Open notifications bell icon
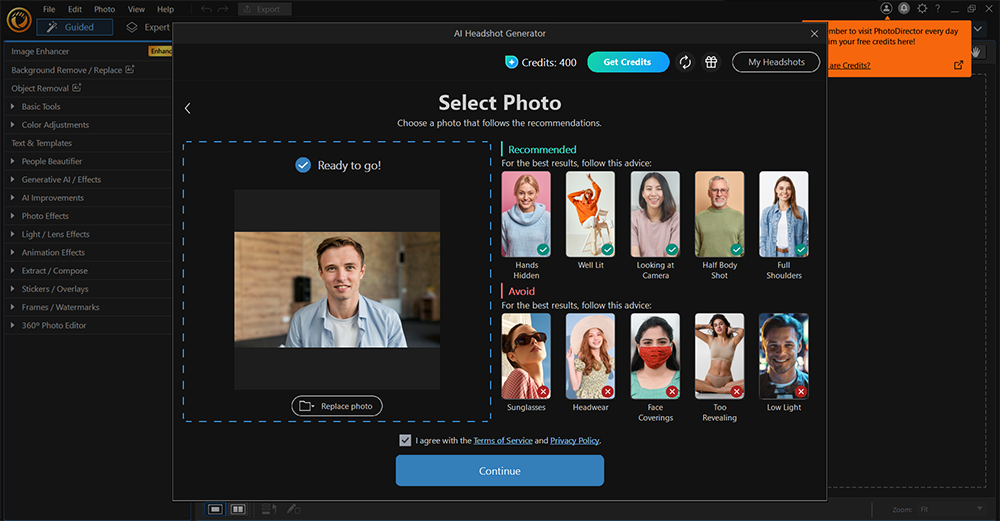The width and height of the screenshot is (1000, 521). pyautogui.click(x=904, y=8)
